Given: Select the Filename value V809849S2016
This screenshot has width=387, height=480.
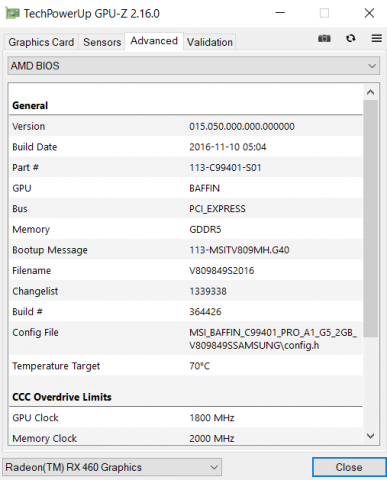Looking at the screenshot, I should coord(222,271).
